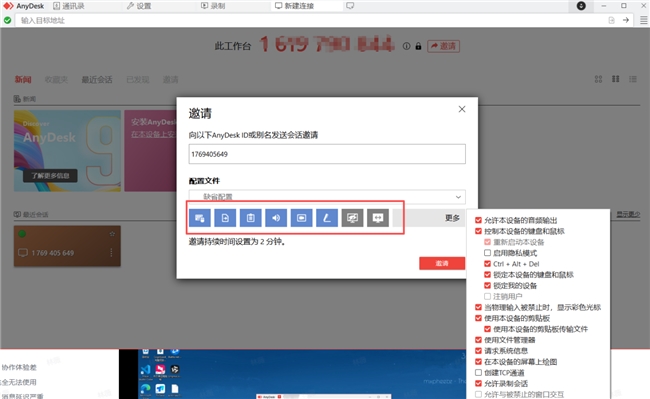This screenshot has height=399, width=650.
Task: Click the red 邀请 button in dialog
Action: pos(442,263)
